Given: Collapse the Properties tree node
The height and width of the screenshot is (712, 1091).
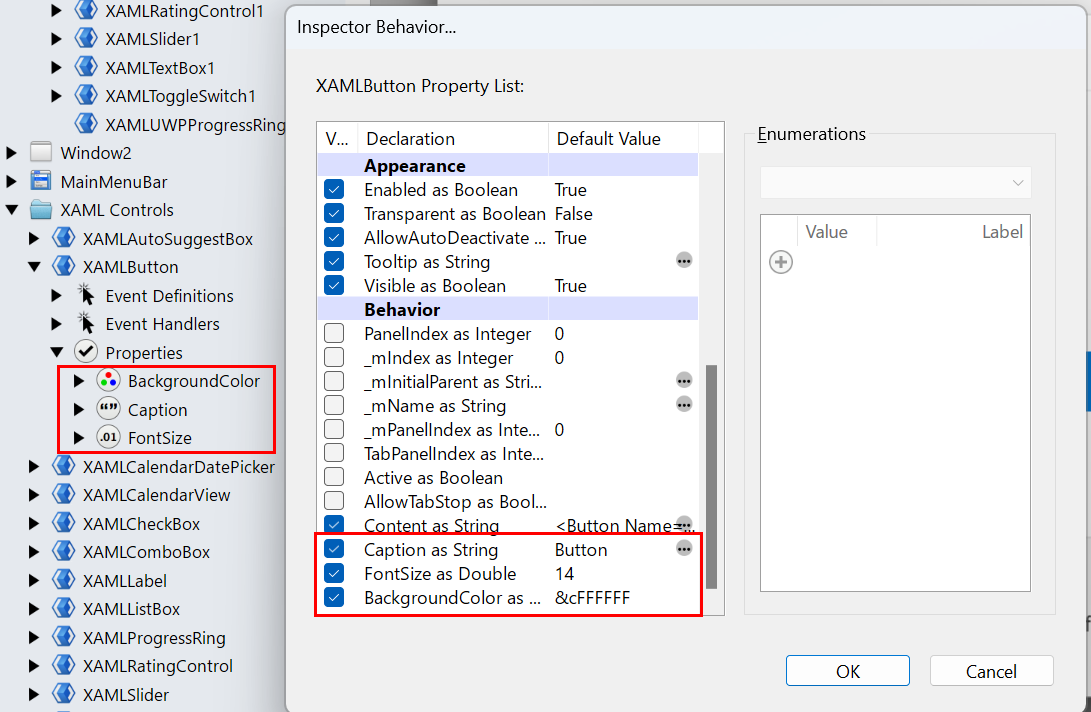Looking at the screenshot, I should (x=57, y=352).
